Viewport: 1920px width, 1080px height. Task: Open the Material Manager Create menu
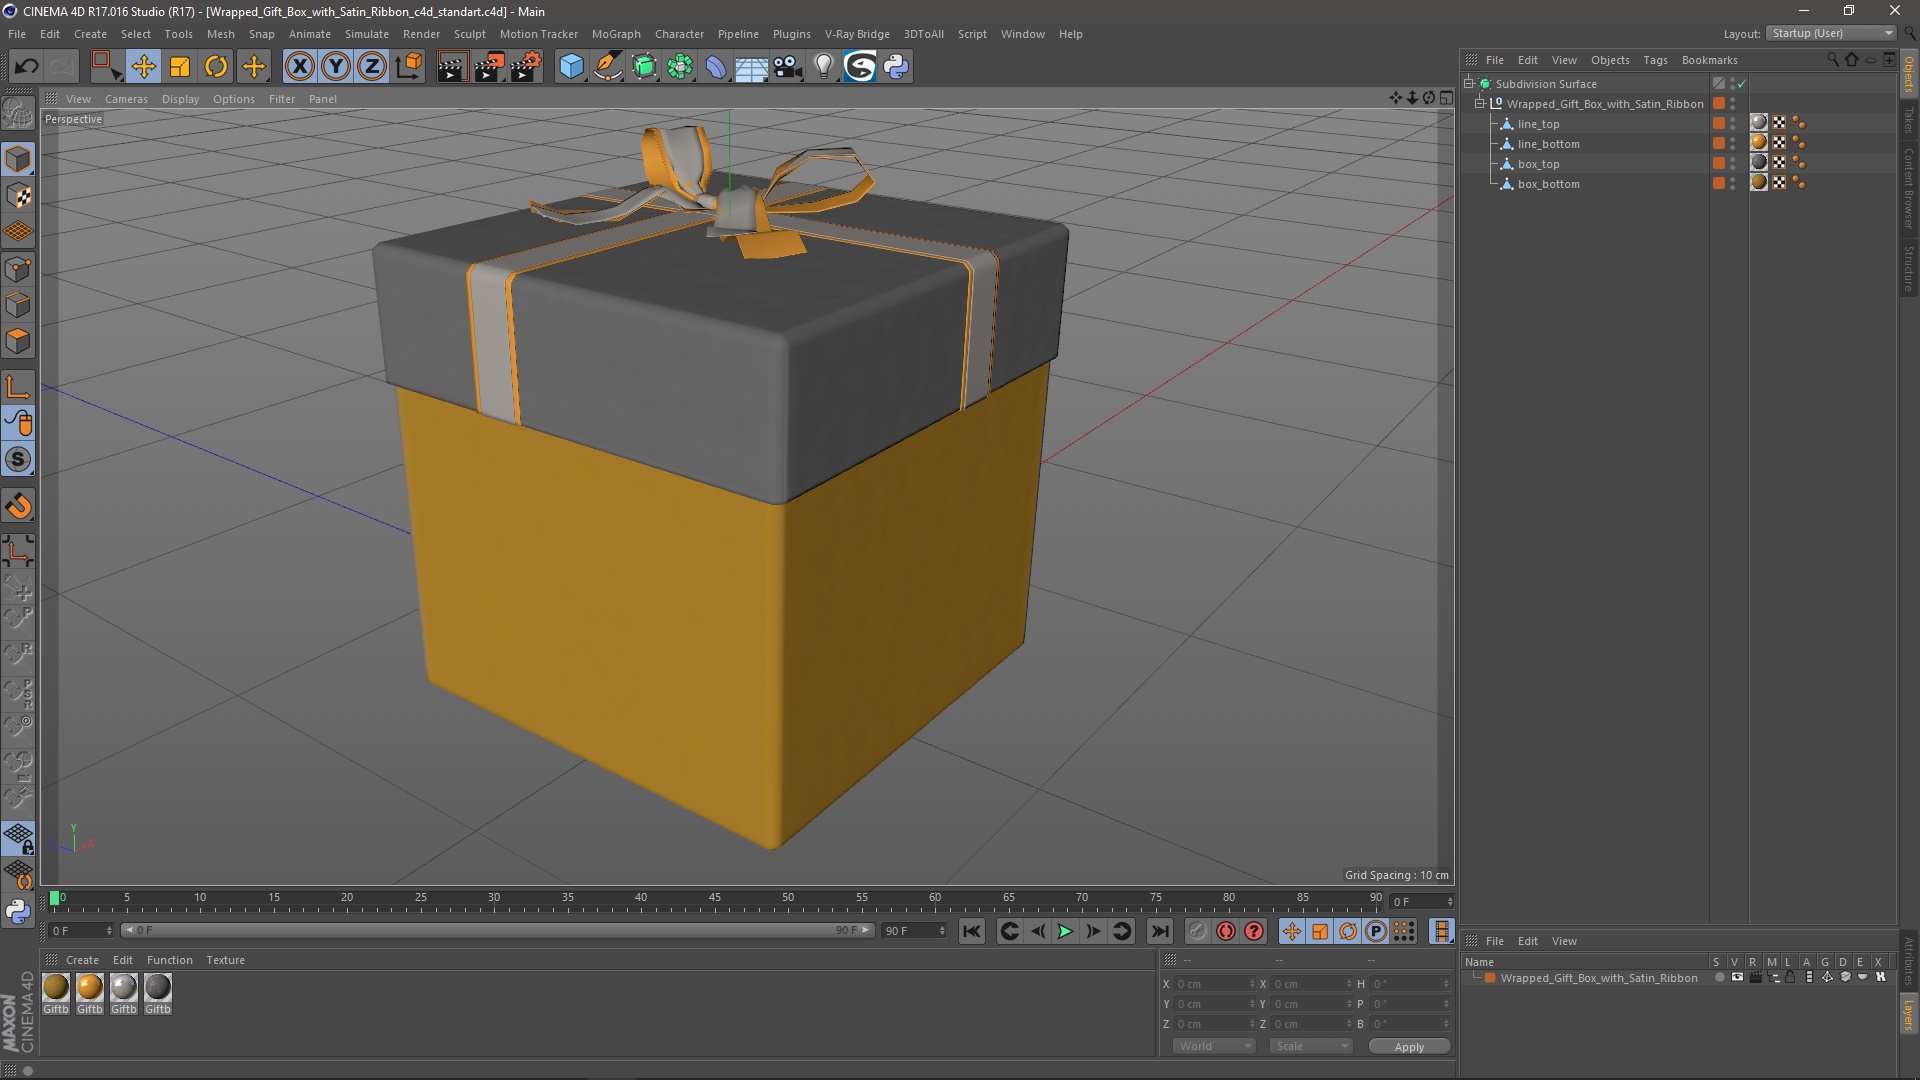coord(82,960)
